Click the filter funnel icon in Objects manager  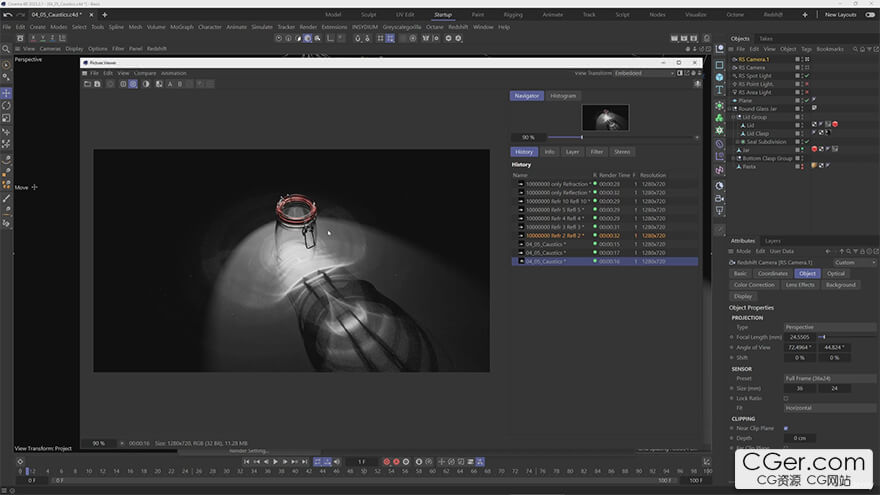[x=869, y=49]
